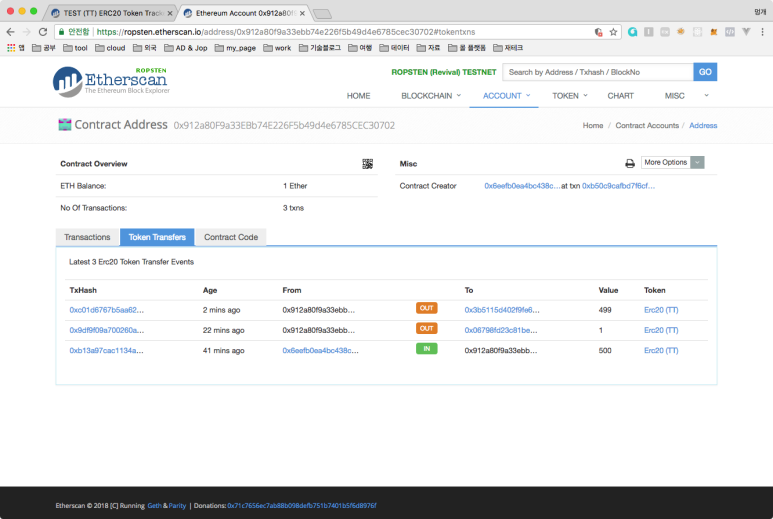Open the 'cloud' bookmarks folder

pyautogui.click(x=110, y=48)
